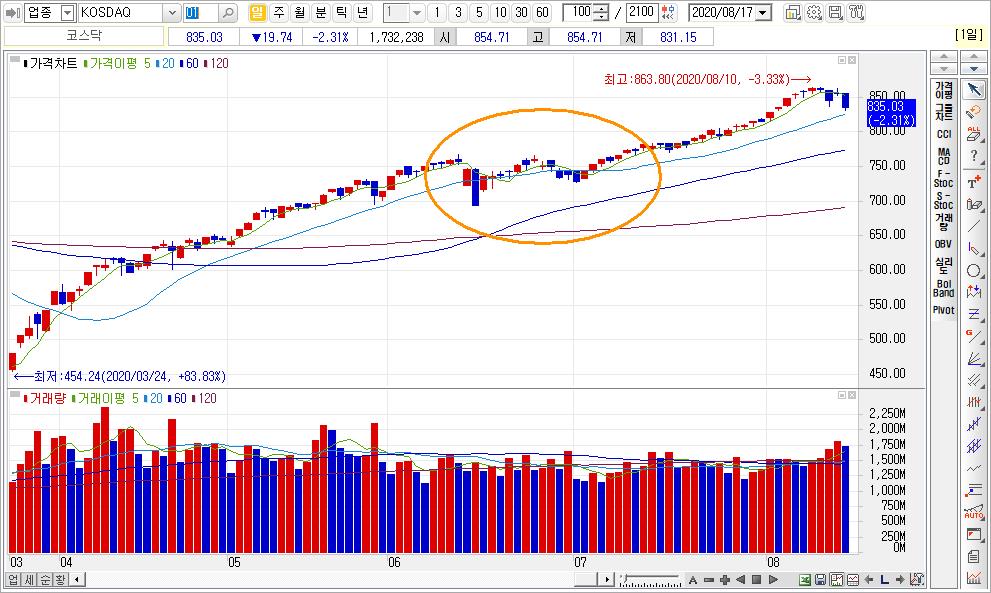Open the question mark help tool
The width and height of the screenshot is (991, 593).
[x=974, y=156]
